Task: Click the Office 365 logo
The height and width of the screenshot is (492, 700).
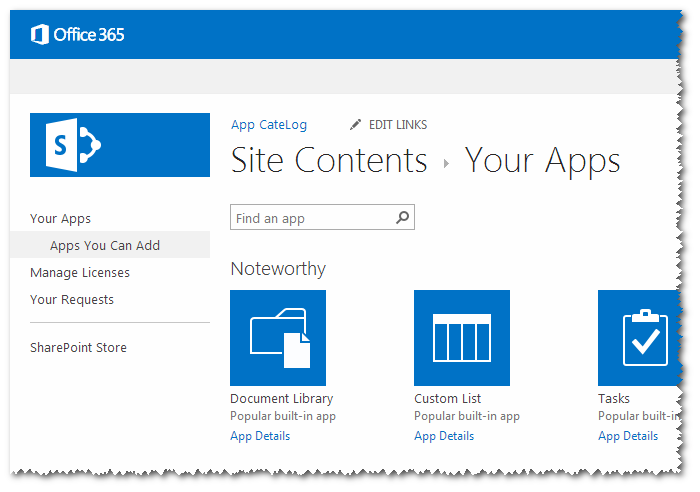Action: click(x=77, y=34)
